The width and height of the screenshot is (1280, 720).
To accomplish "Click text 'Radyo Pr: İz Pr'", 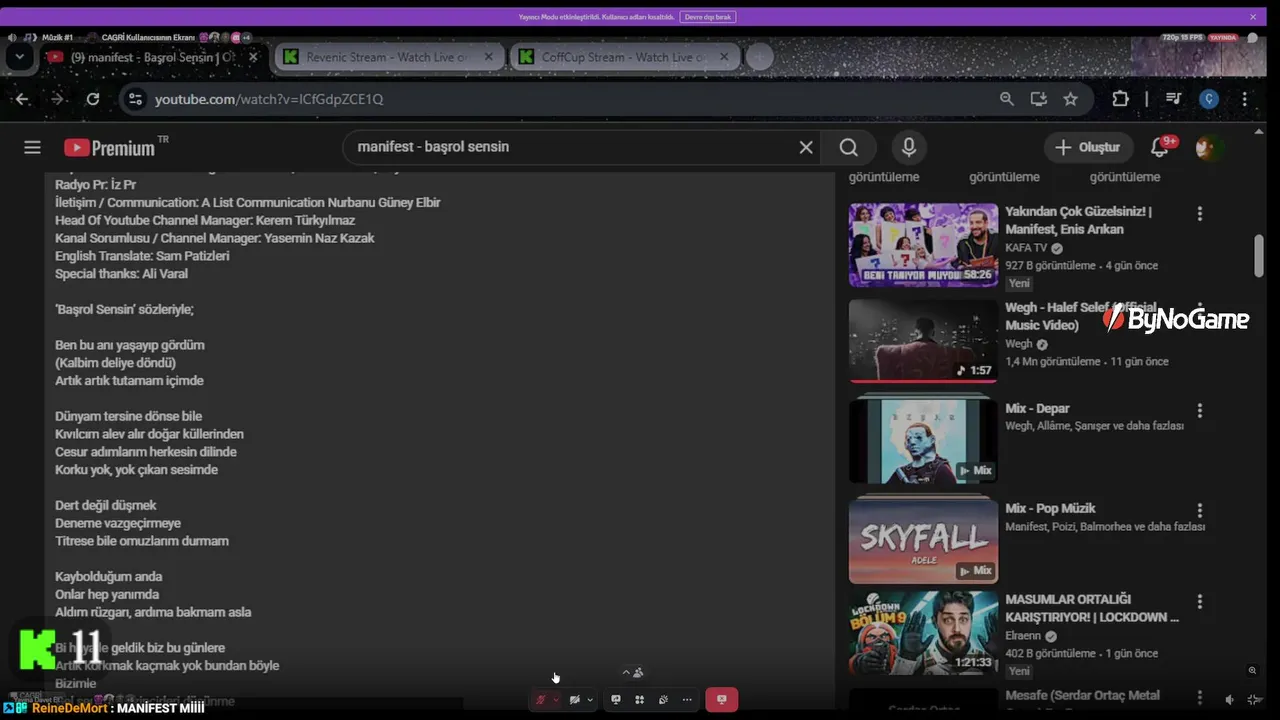I will (95, 184).
